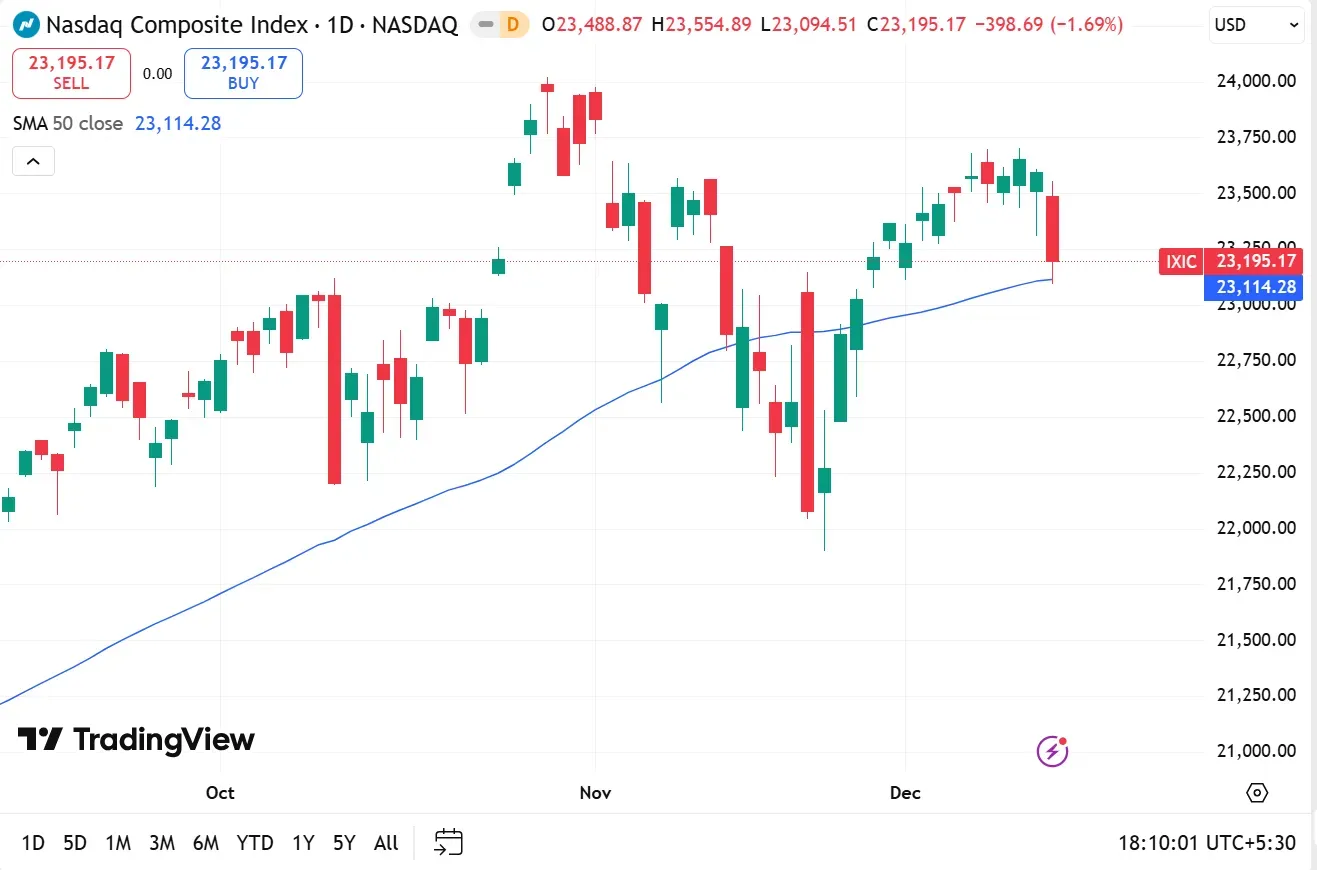Select the 1D time range
This screenshot has height=870, width=1317.
(x=33, y=843)
